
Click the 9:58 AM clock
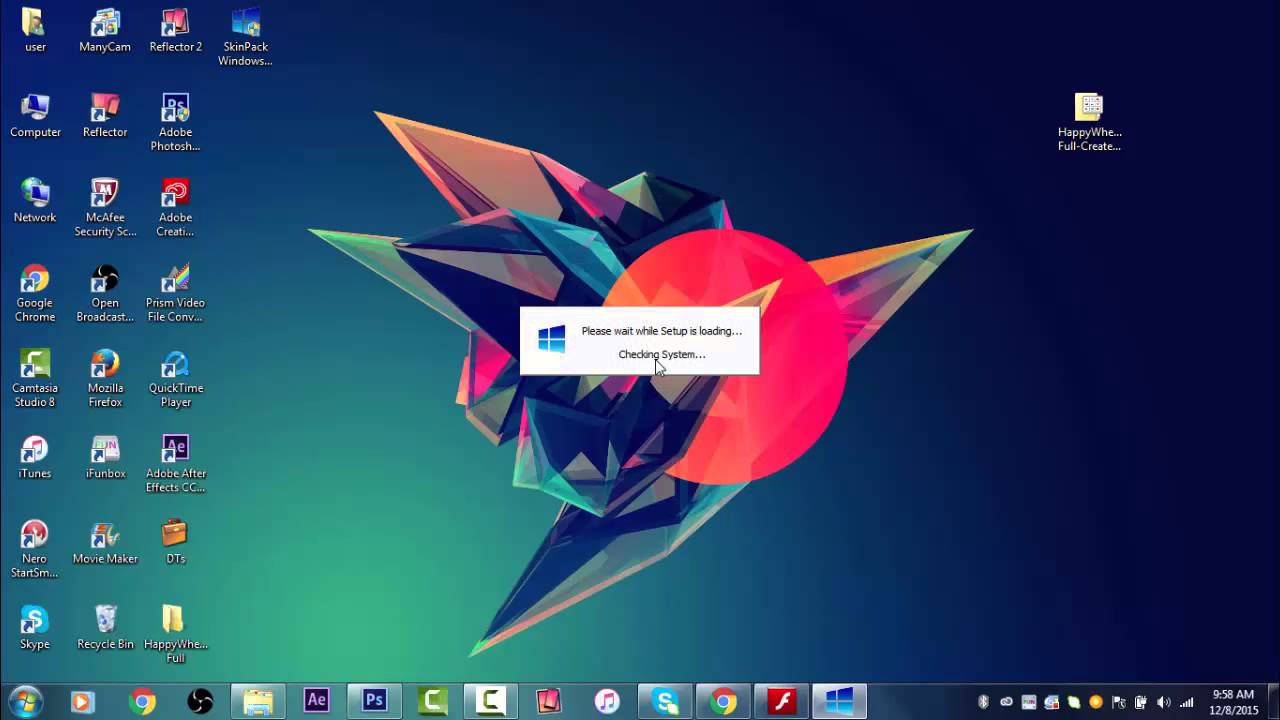point(1233,694)
